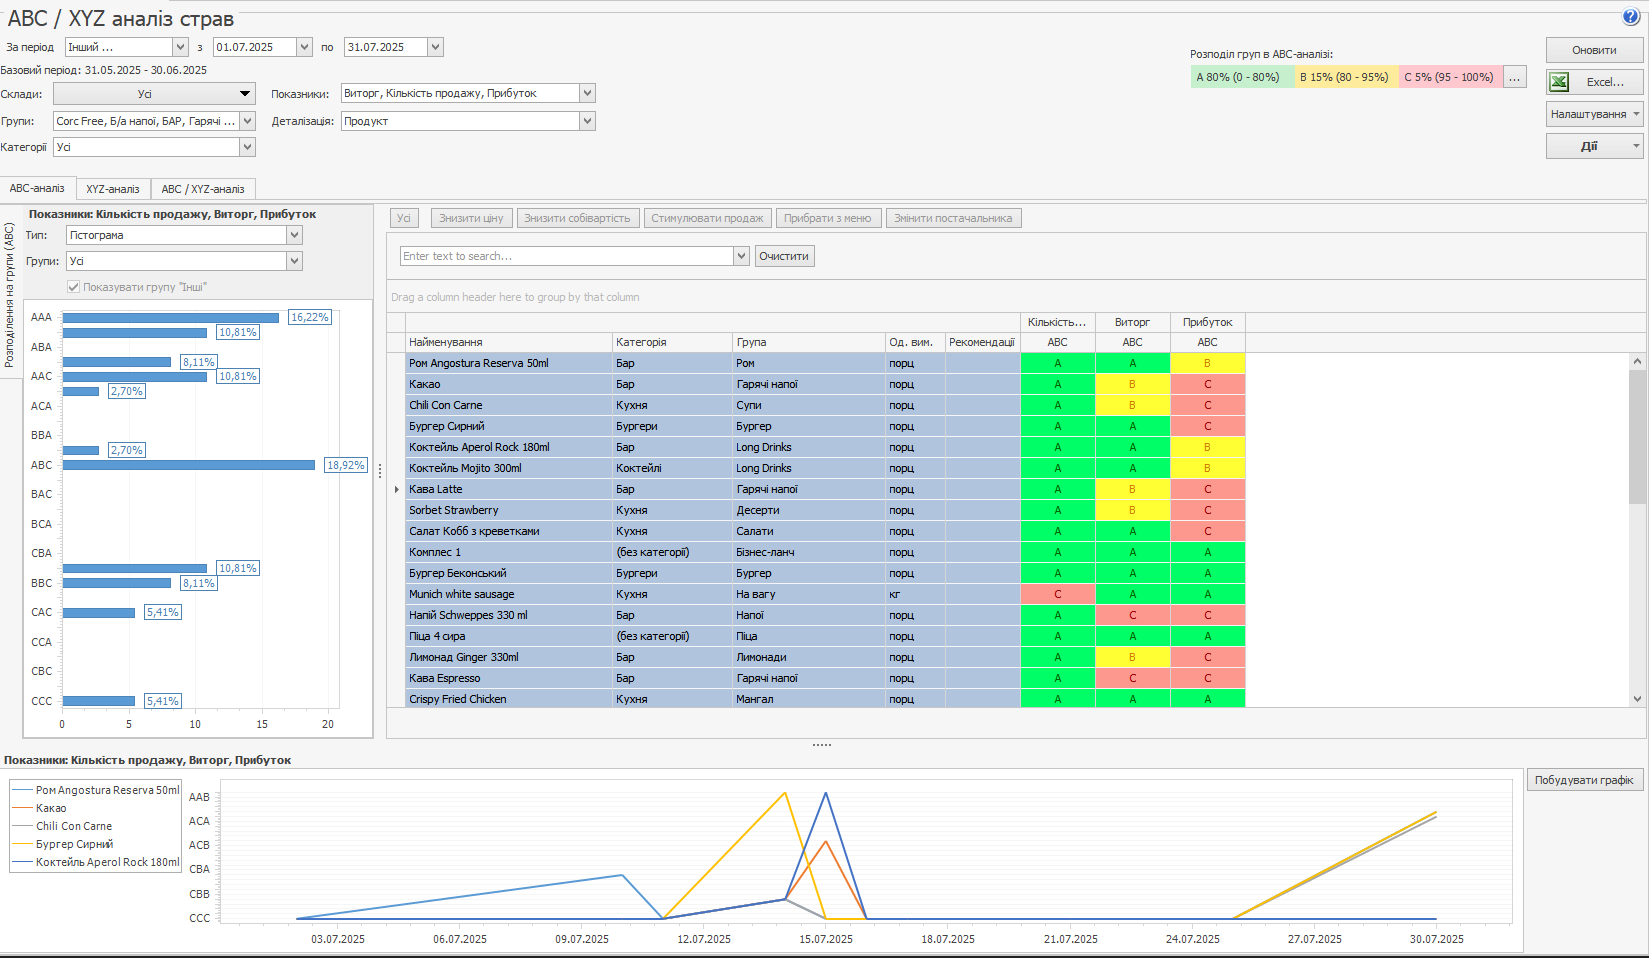Click the Найменування column header

508,342
